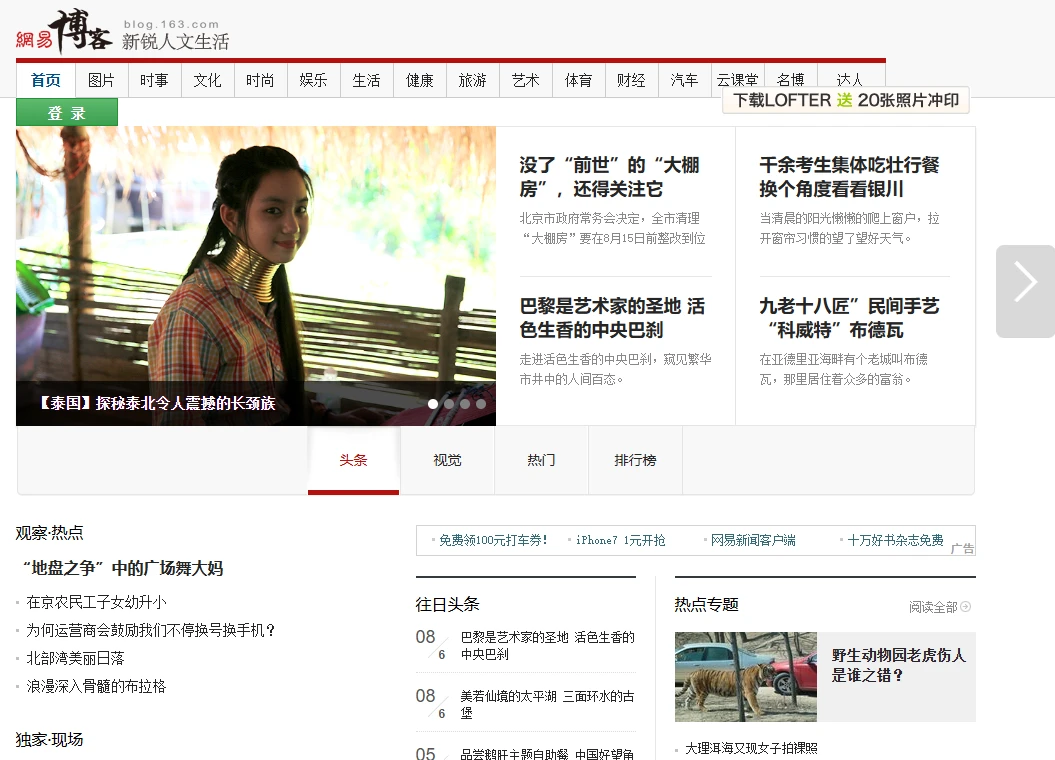Image resolution: width=1055 pixels, height=760 pixels.
Task: Open the 首页 navigation tab
Action: click(x=46, y=80)
